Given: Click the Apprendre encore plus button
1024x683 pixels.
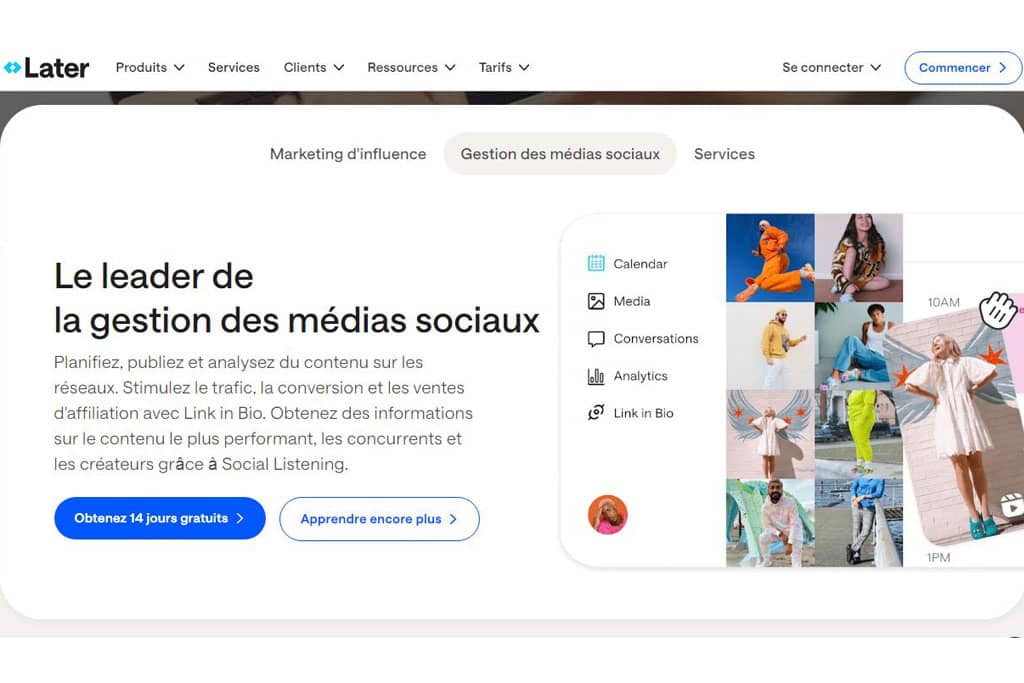Looking at the screenshot, I should [x=379, y=519].
